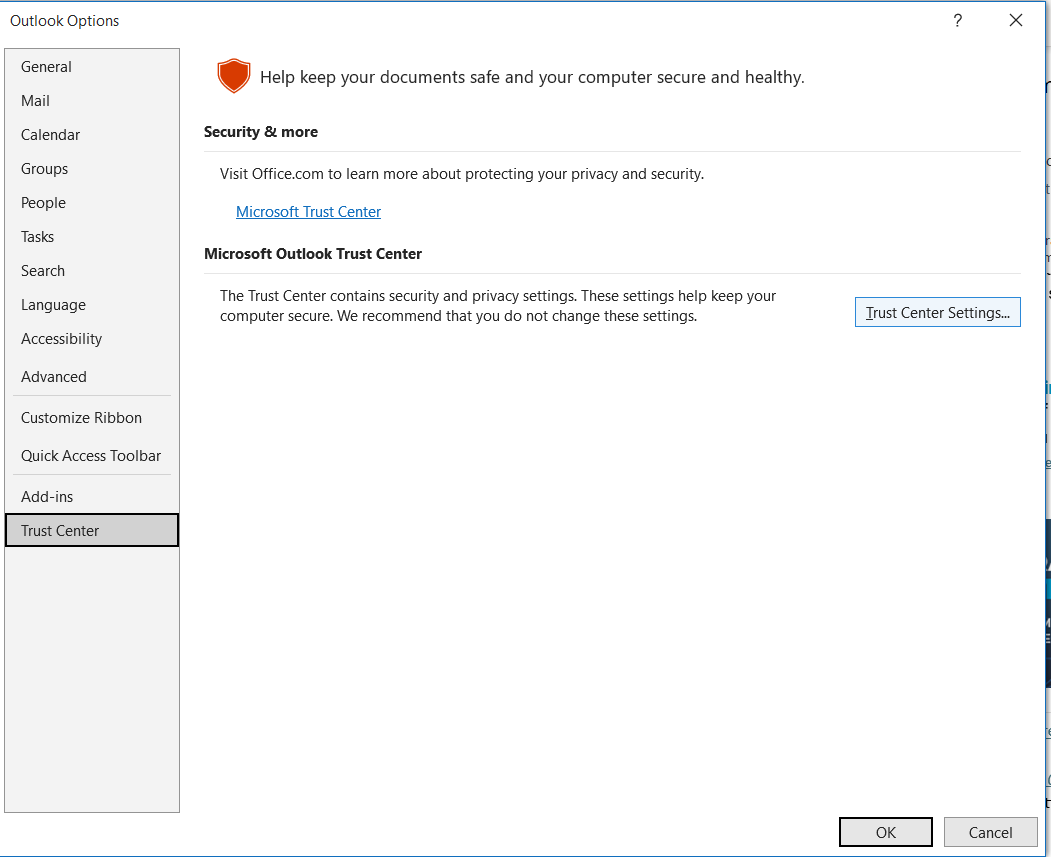Open the Search options category
The image size is (1051, 857).
92,271
